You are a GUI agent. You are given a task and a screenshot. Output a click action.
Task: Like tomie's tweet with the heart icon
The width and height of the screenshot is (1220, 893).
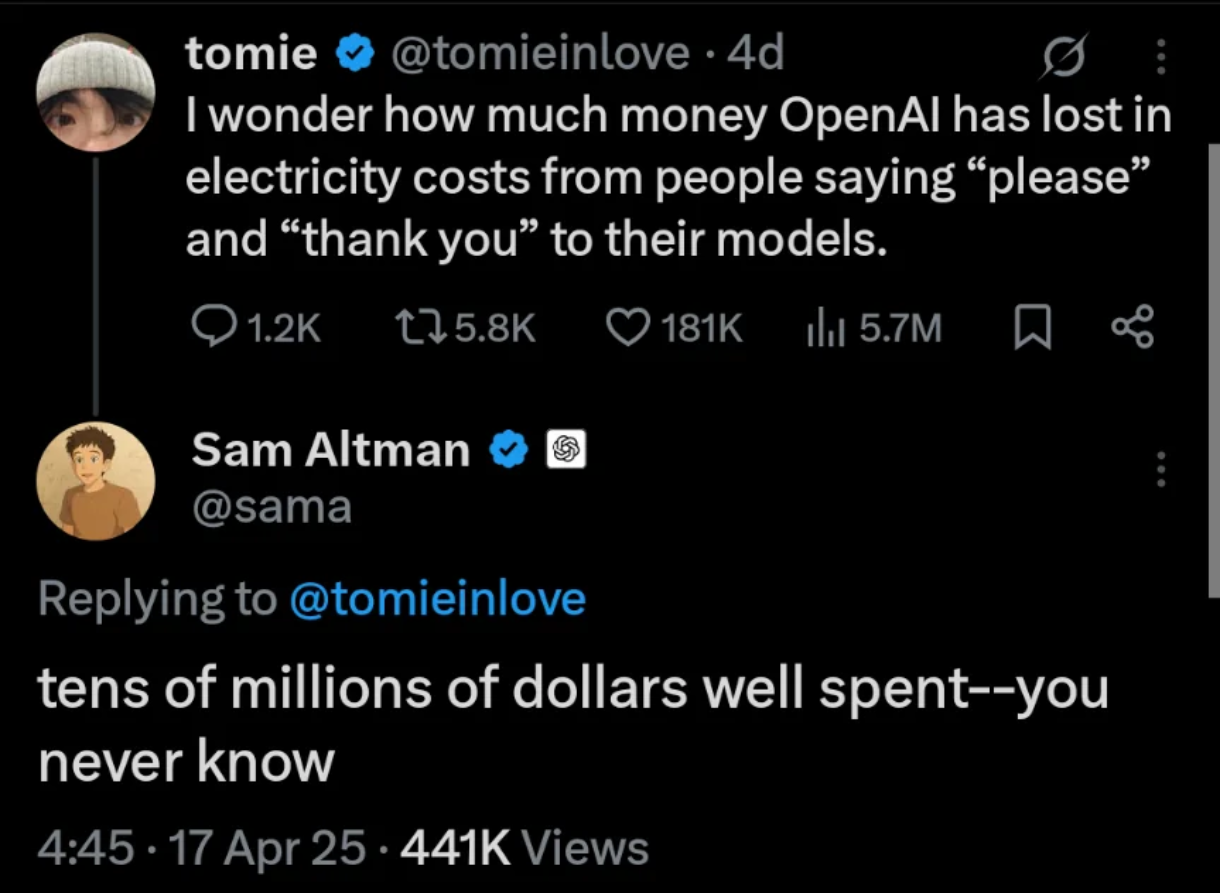point(628,329)
